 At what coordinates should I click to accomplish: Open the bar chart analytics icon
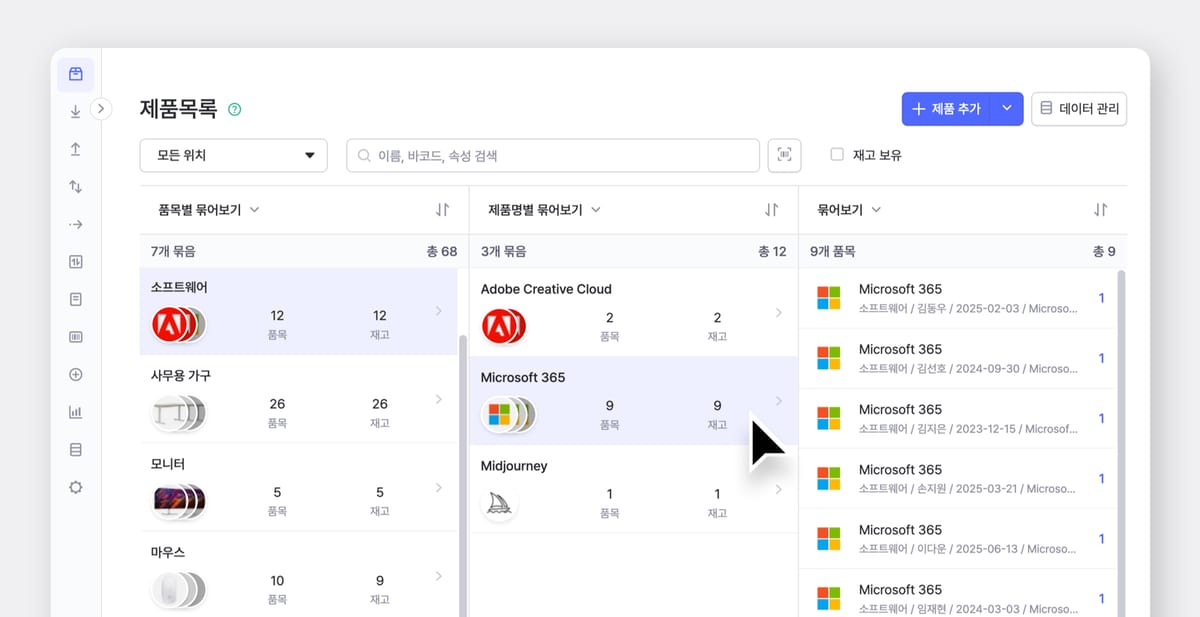(x=75, y=411)
